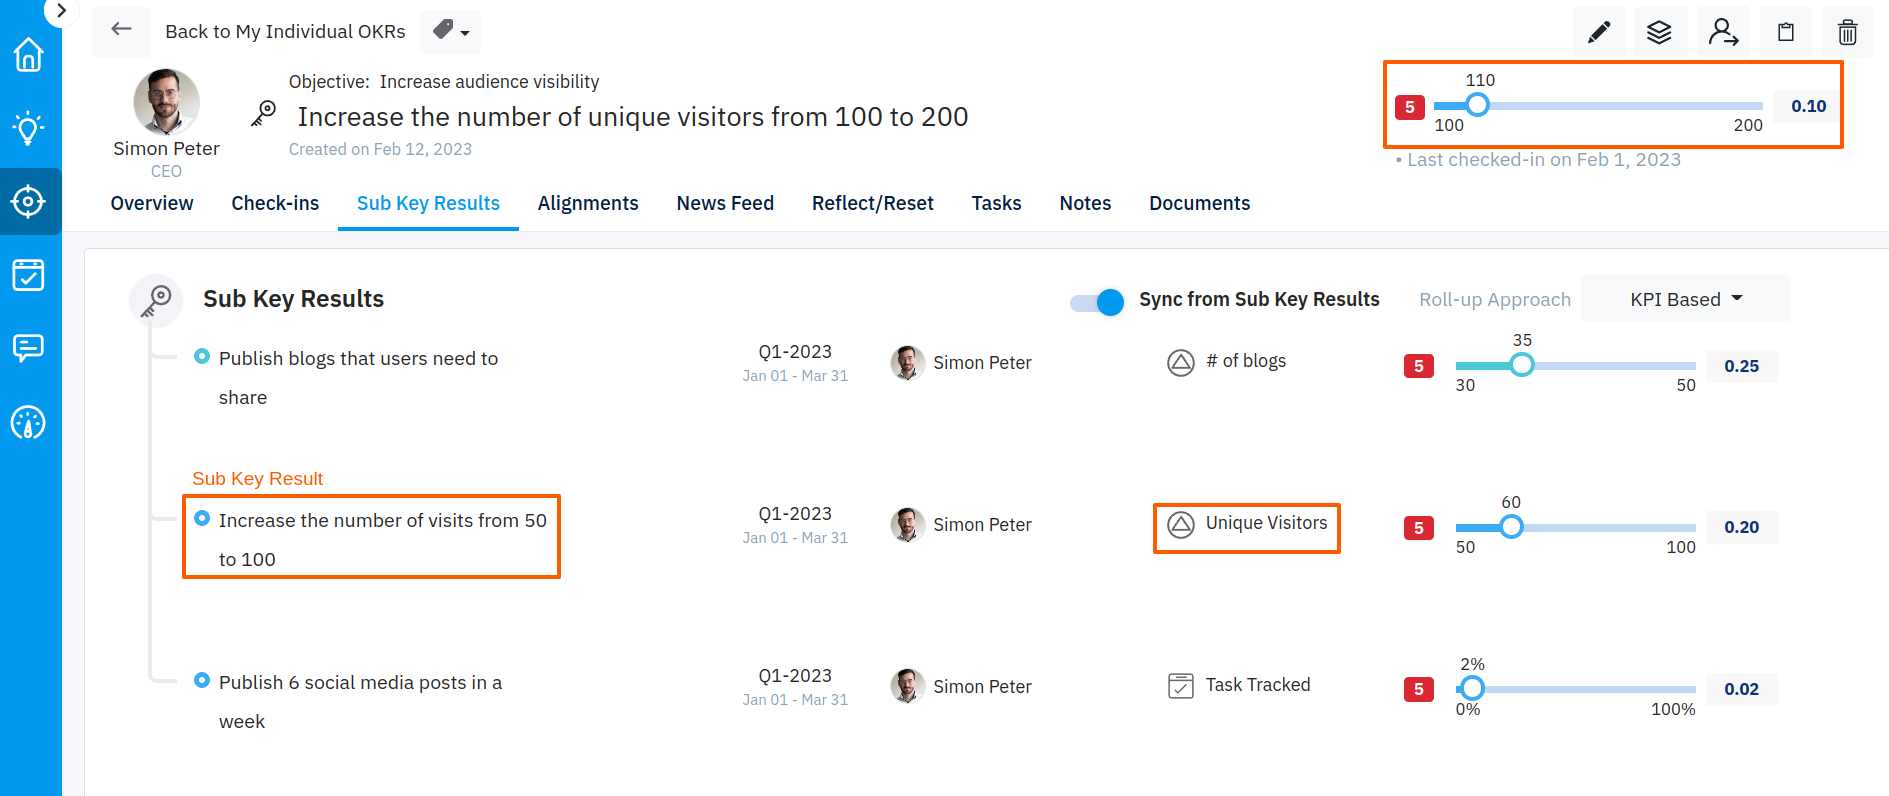Open the Alignments tab
Image resolution: width=1889 pixels, height=796 pixels.
[588, 203]
